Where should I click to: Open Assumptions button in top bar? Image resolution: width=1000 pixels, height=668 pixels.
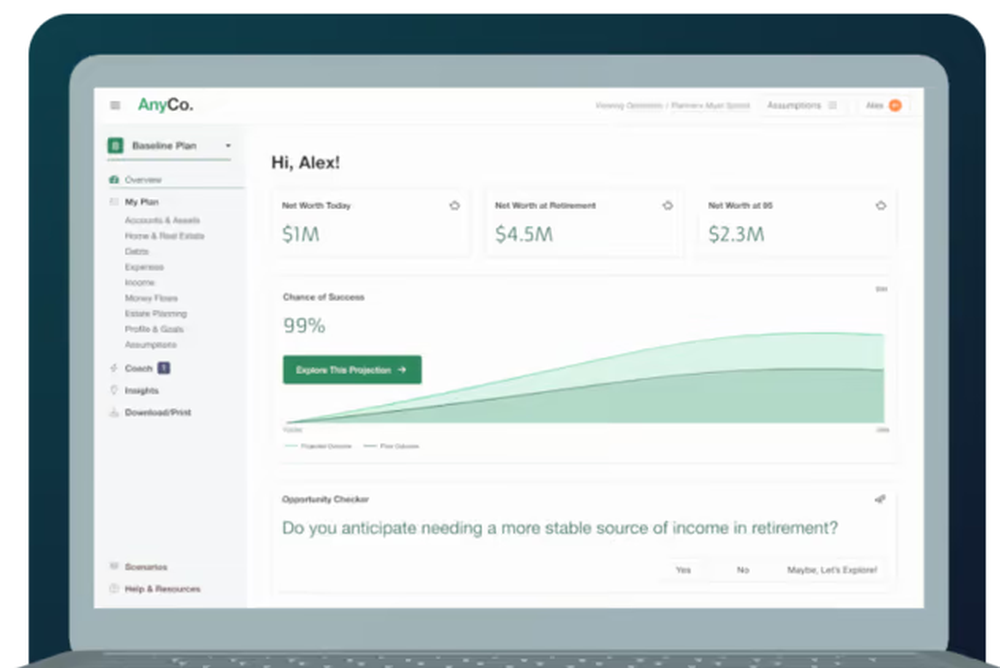802,105
